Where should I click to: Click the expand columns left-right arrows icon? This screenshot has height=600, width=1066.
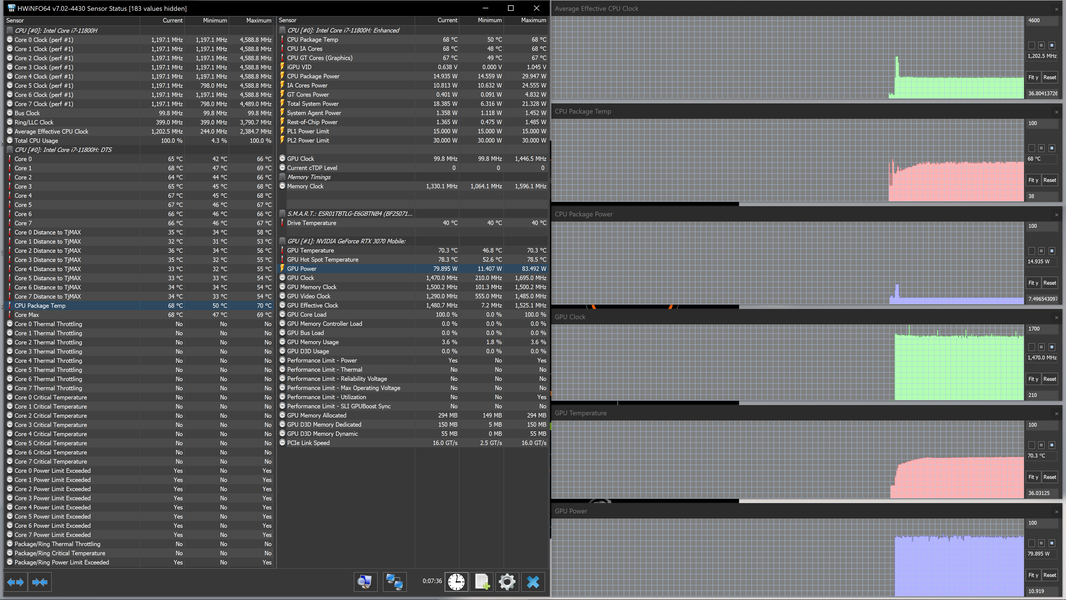(15, 582)
